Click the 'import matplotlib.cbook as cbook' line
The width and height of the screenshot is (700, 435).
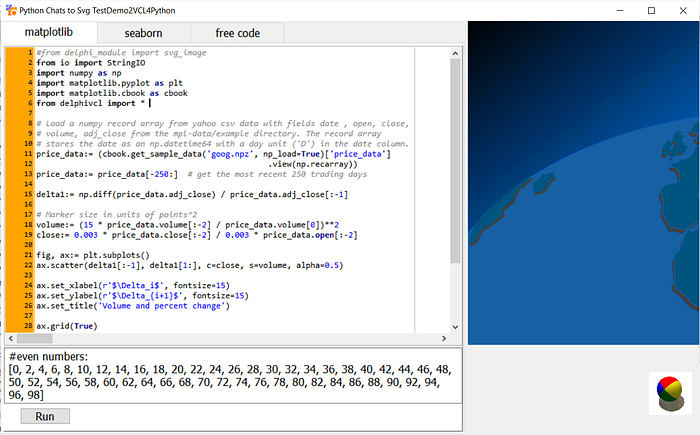coord(112,93)
